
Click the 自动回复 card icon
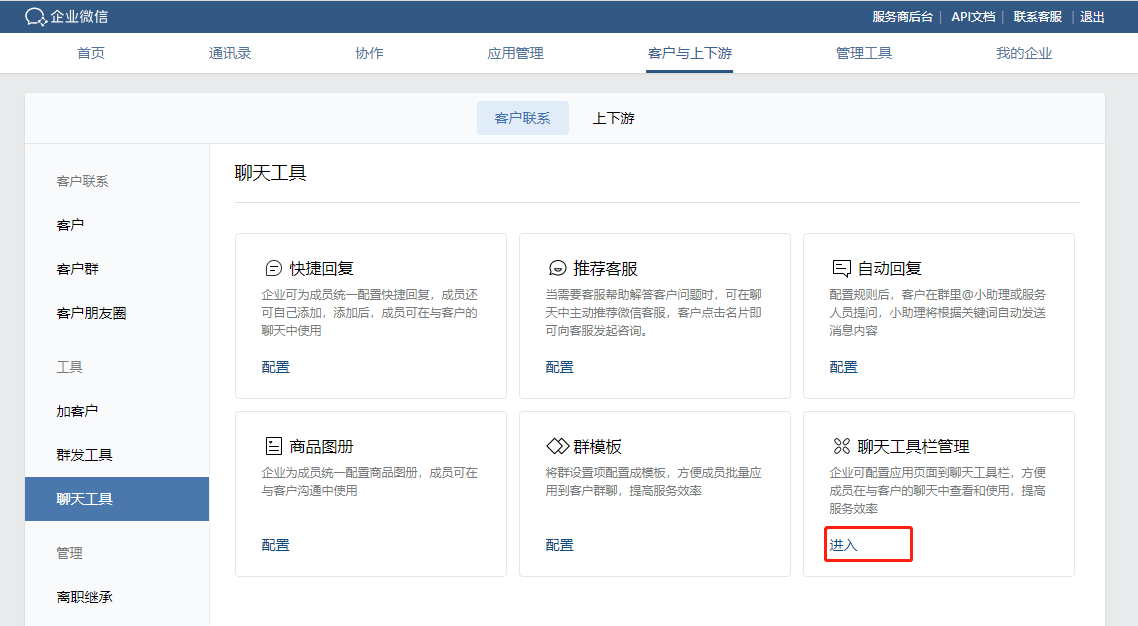click(841, 268)
